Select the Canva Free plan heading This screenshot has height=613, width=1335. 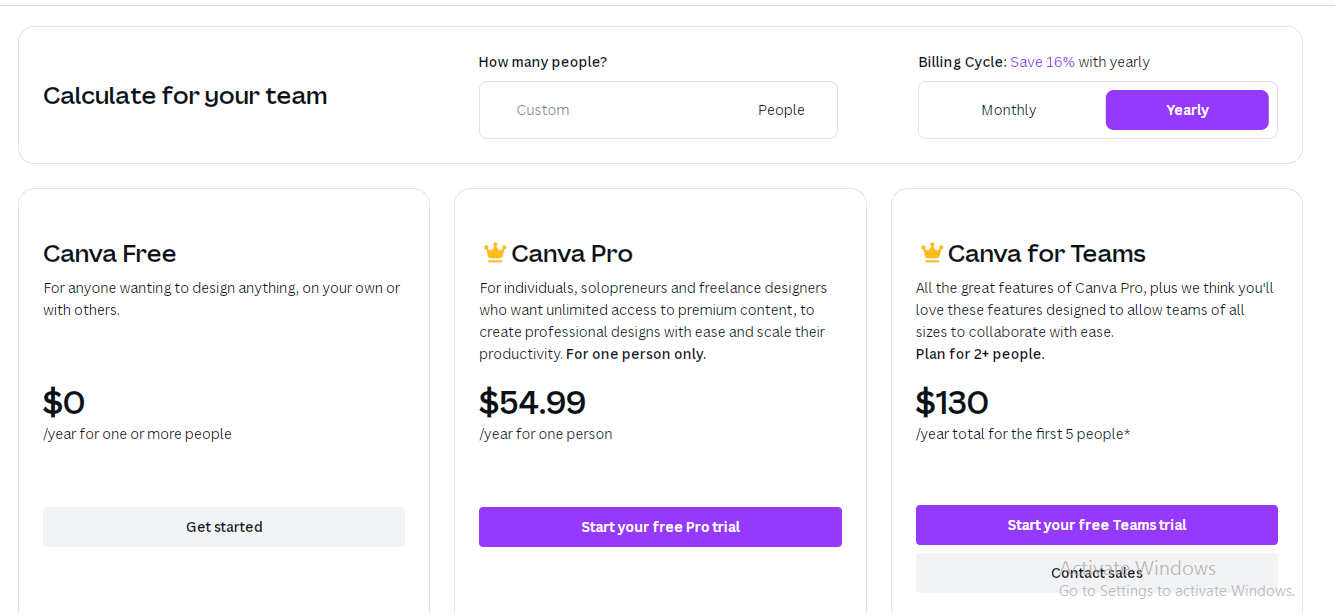[x=110, y=253]
